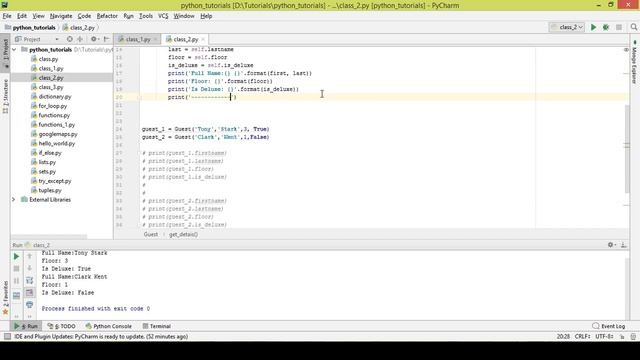
Task: Click collapse-all icon in Project panel header
Action: point(80,39)
